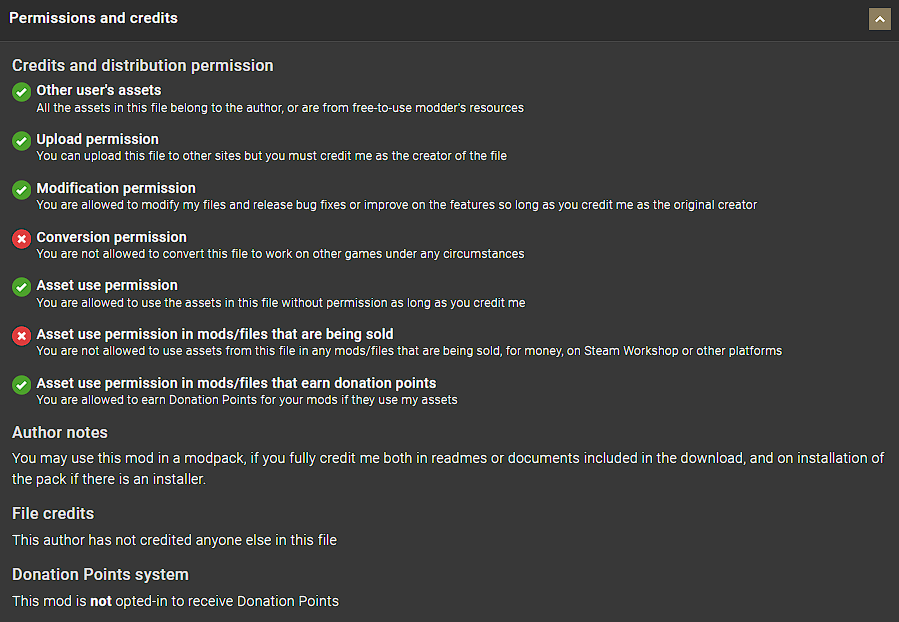Click the modpack usage paragraph under Author notes

pos(448,468)
